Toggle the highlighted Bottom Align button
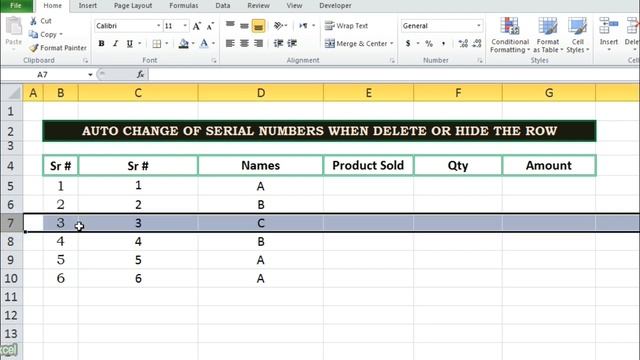The width and height of the screenshot is (640, 360). pos(258,26)
